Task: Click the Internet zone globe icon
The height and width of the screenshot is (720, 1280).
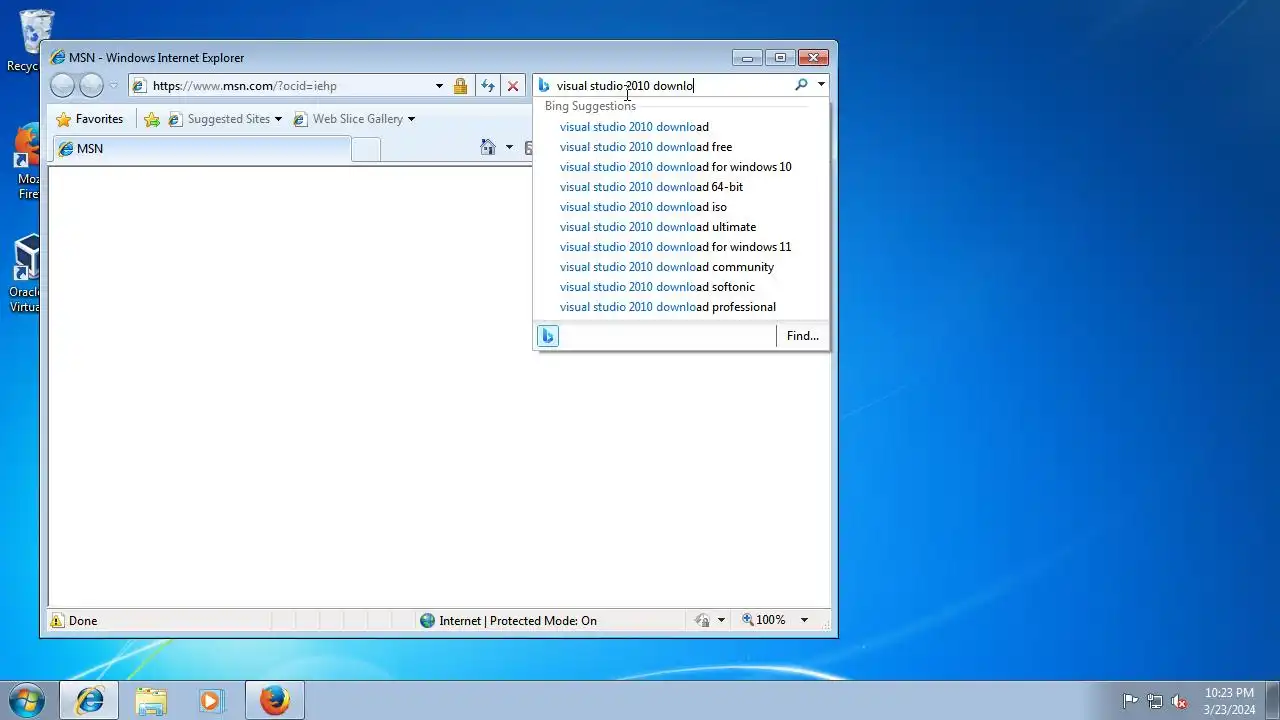Action: click(x=428, y=621)
